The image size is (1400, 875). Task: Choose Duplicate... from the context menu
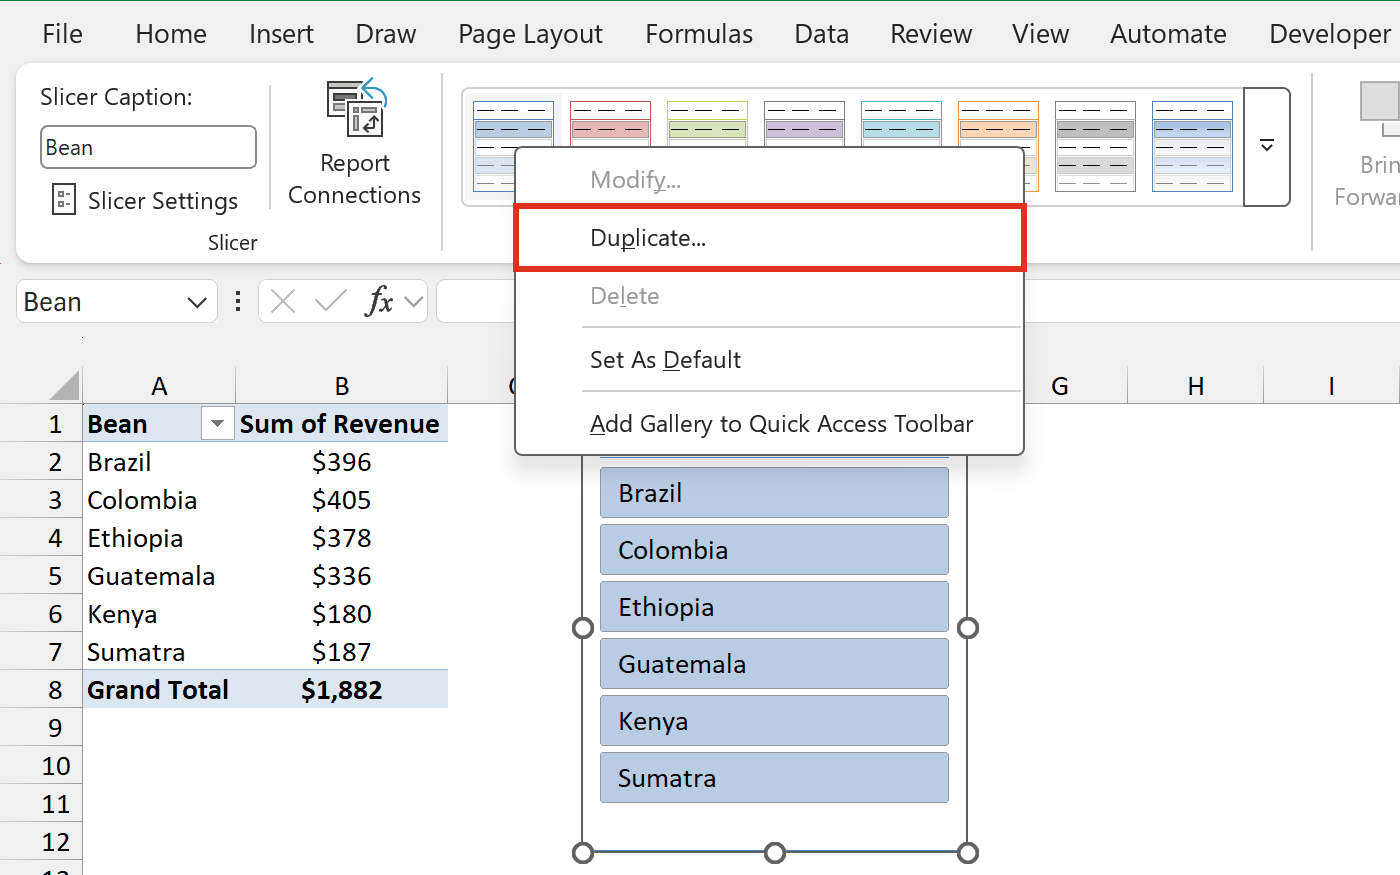770,238
